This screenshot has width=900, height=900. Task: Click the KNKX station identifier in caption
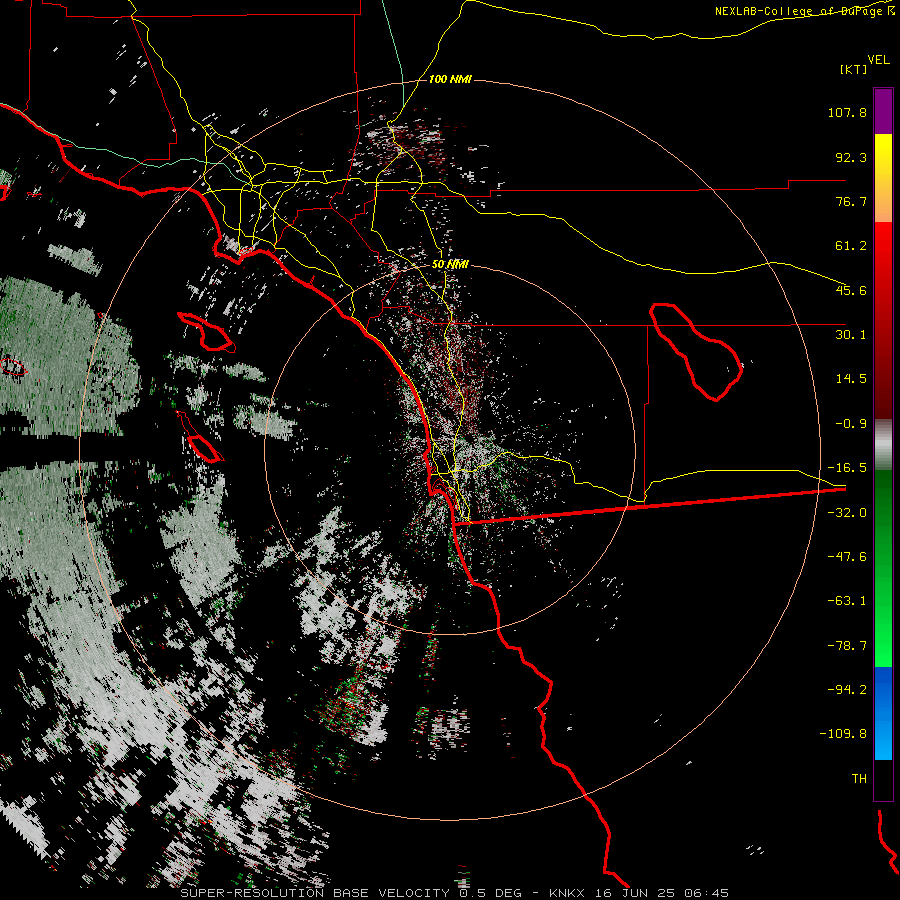567,893
